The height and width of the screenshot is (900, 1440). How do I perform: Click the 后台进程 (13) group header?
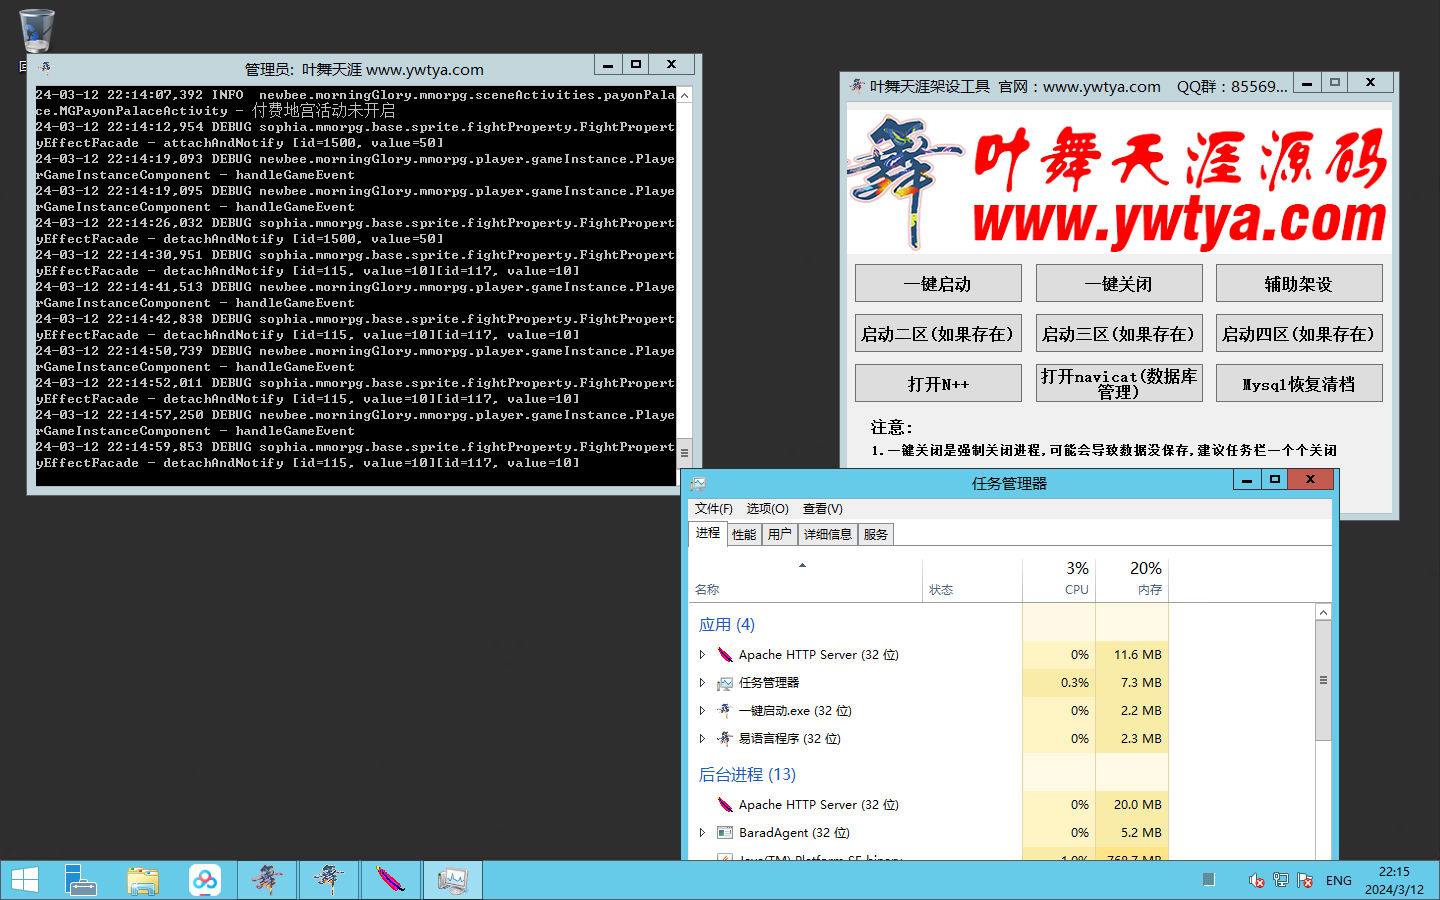point(747,775)
